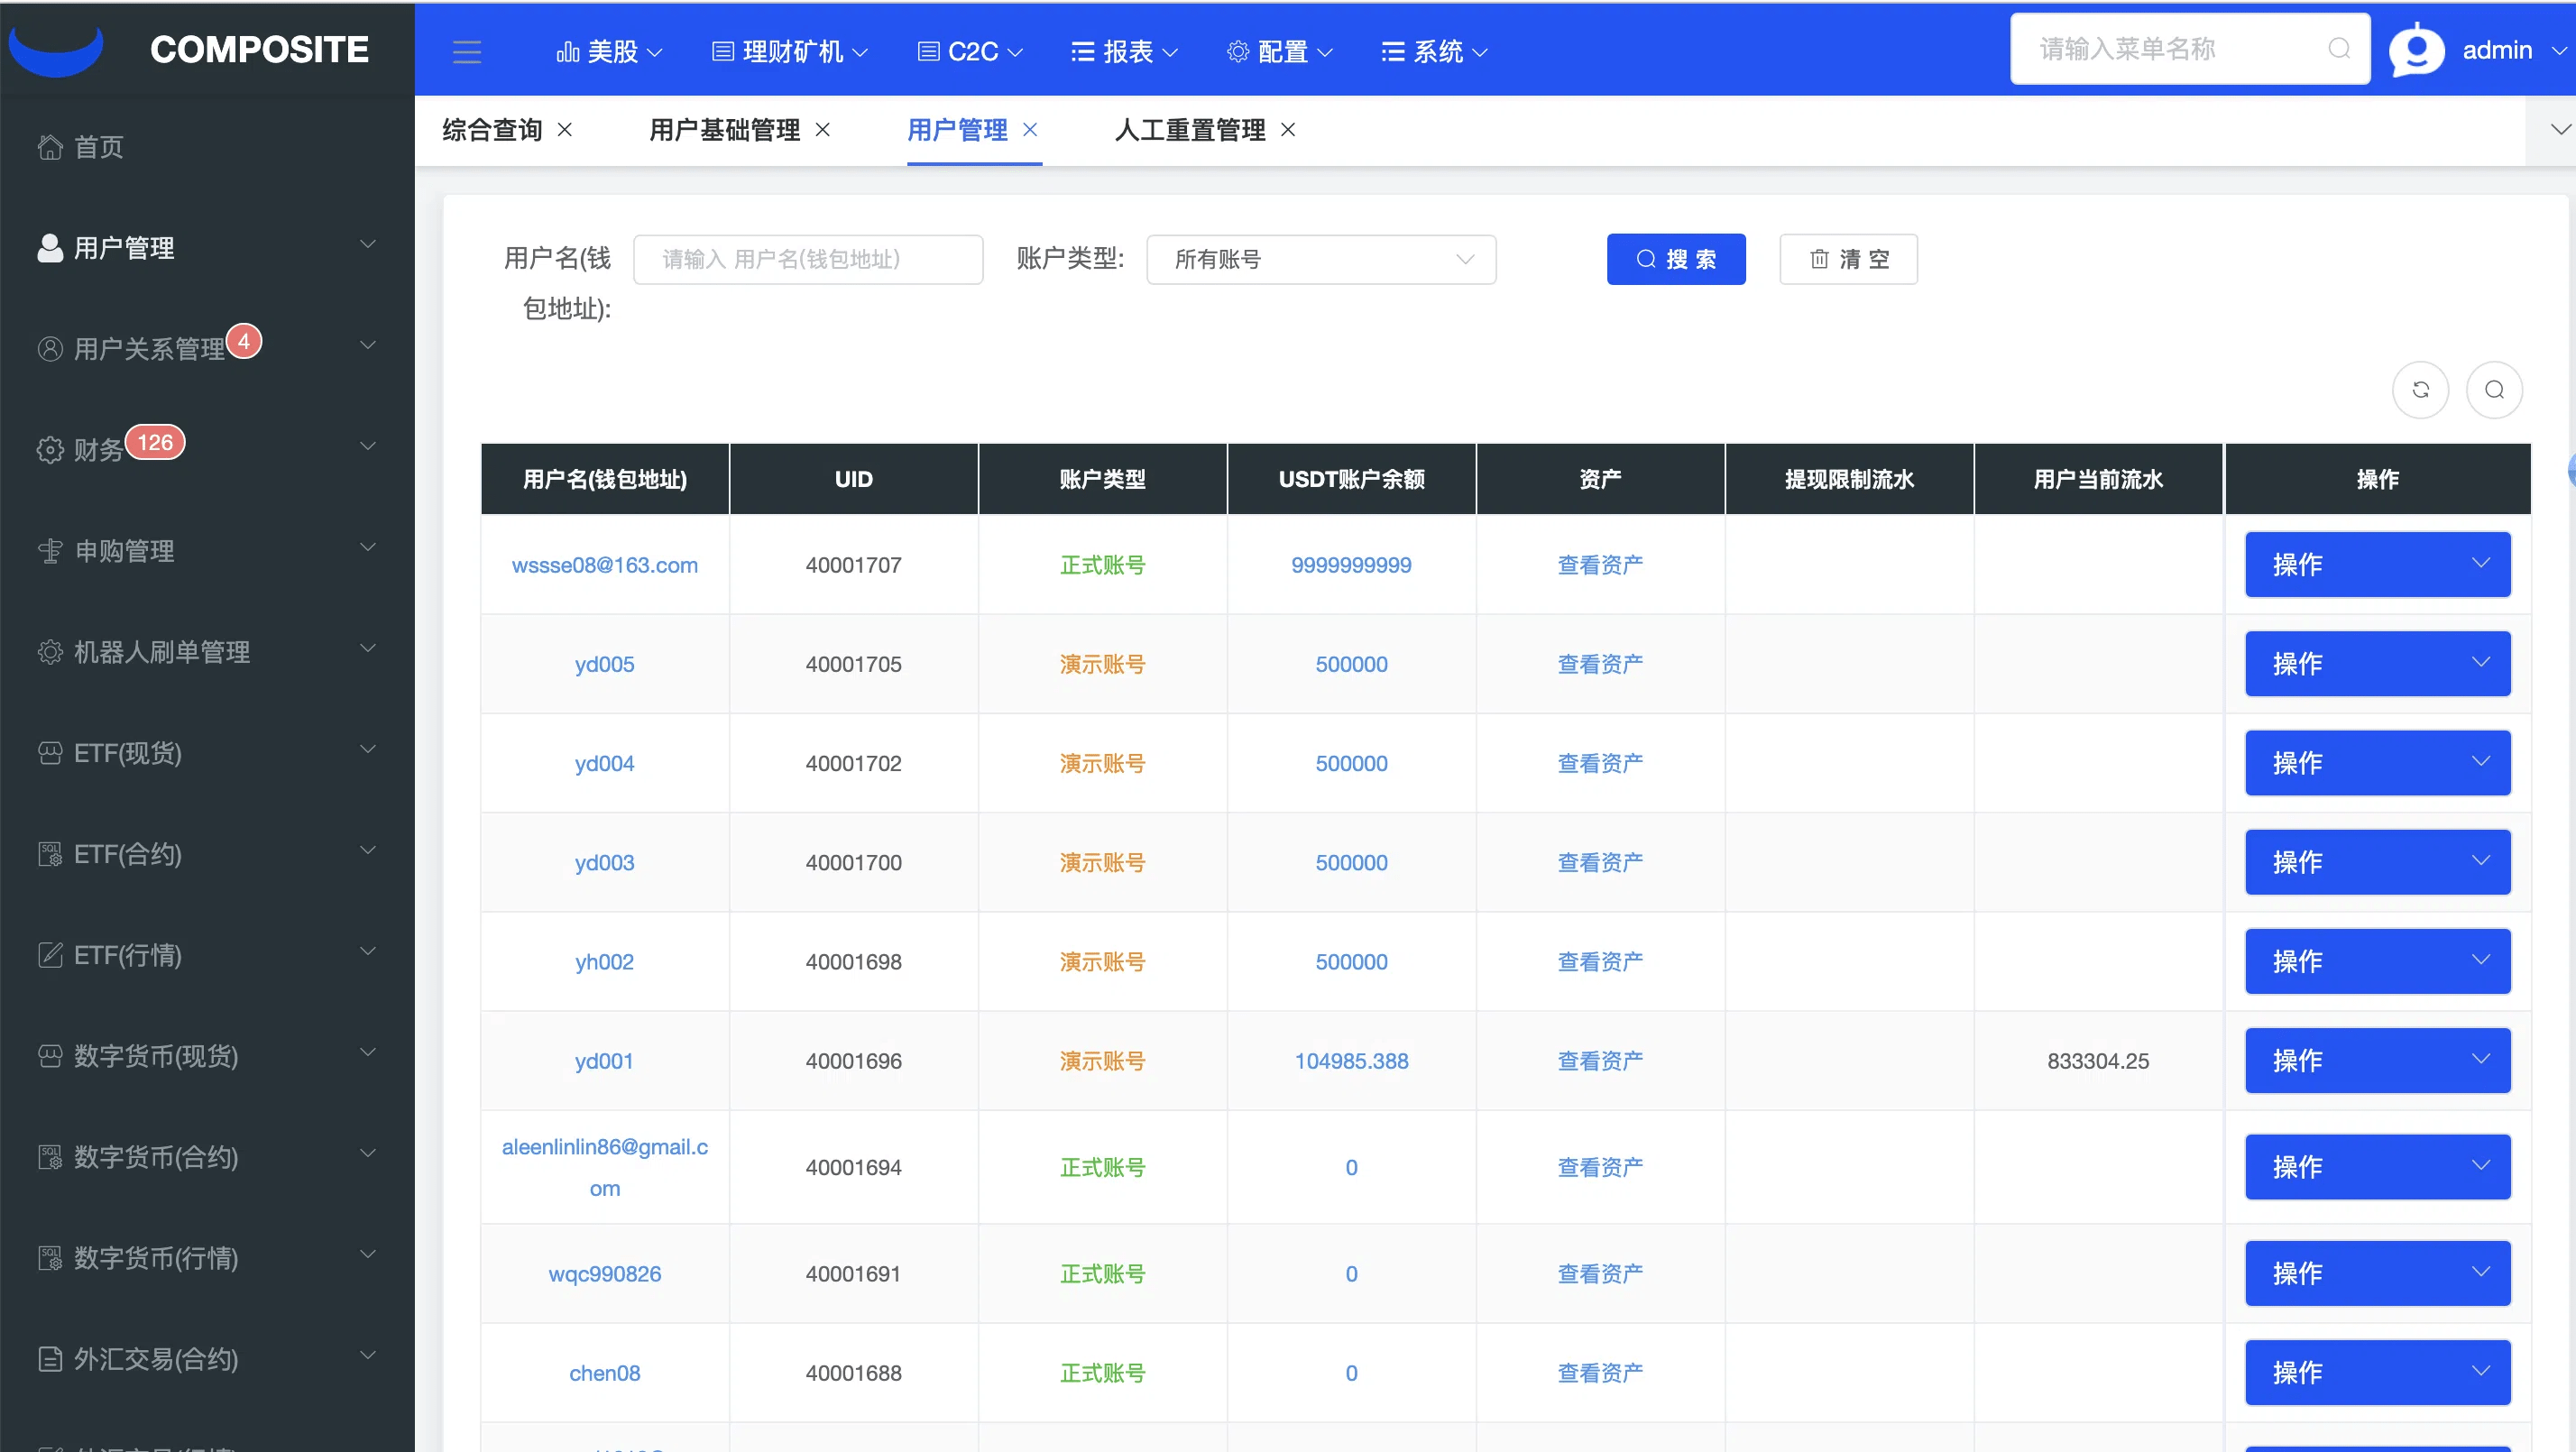
Task: Click the admin avatar icon
Action: click(x=2416, y=50)
